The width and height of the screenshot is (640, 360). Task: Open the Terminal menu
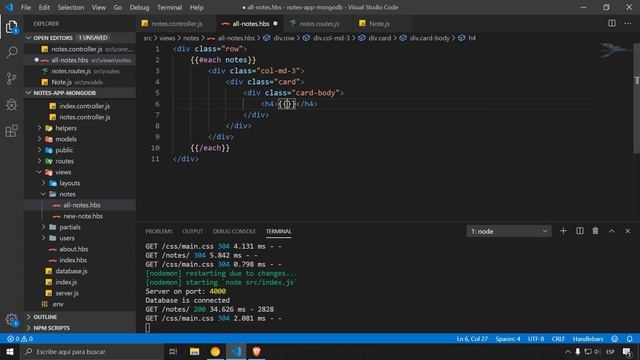[169, 7]
